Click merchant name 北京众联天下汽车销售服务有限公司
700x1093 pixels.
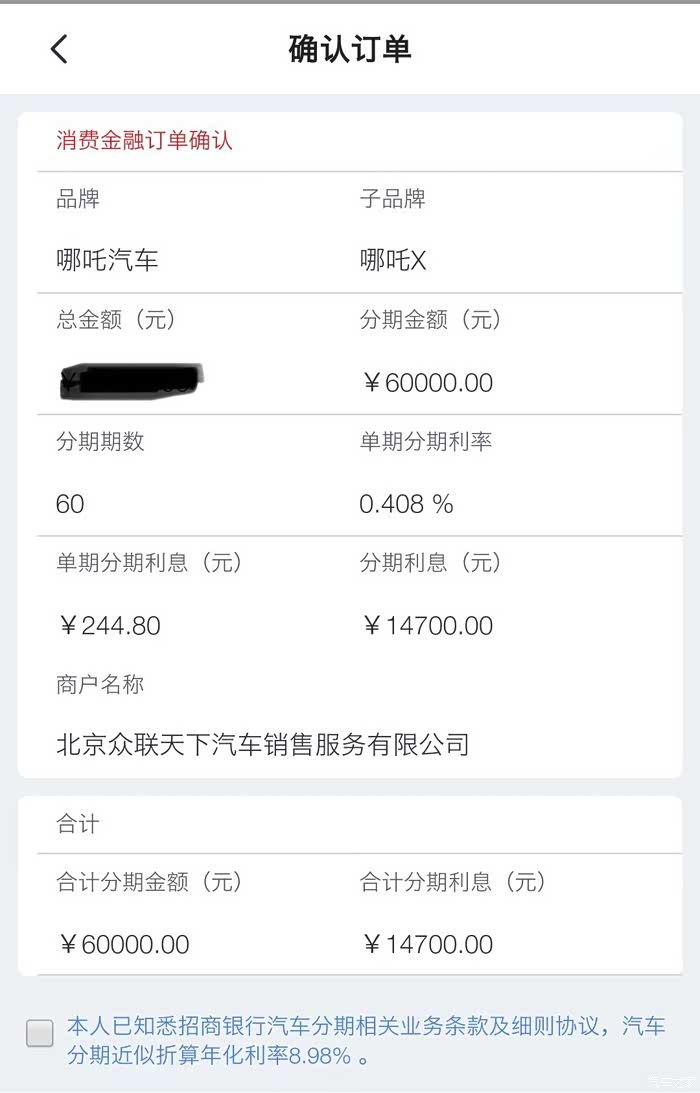[x=262, y=745]
